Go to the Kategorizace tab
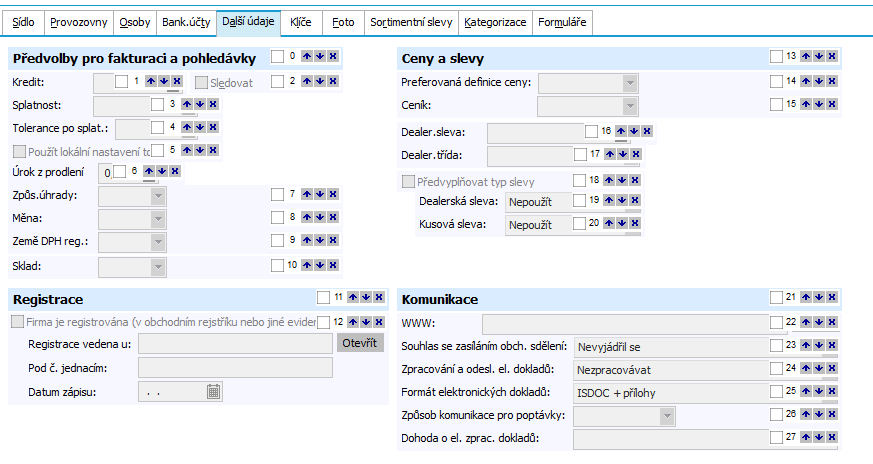873x464 pixels. tap(495, 21)
